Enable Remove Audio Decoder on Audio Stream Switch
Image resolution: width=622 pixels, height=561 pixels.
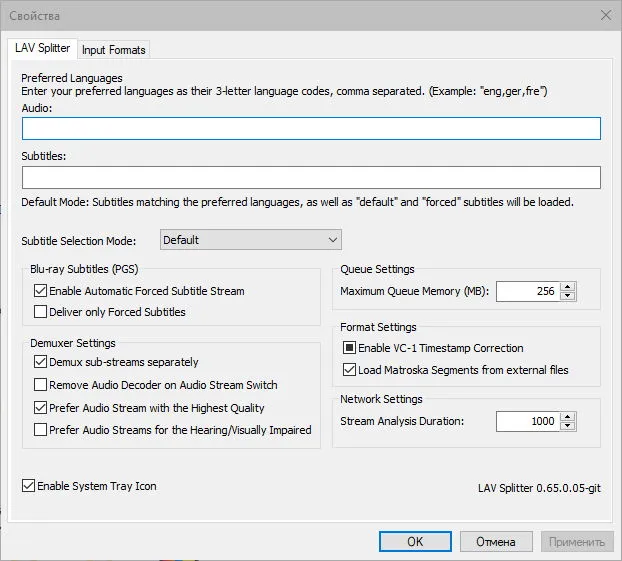[x=40, y=385]
